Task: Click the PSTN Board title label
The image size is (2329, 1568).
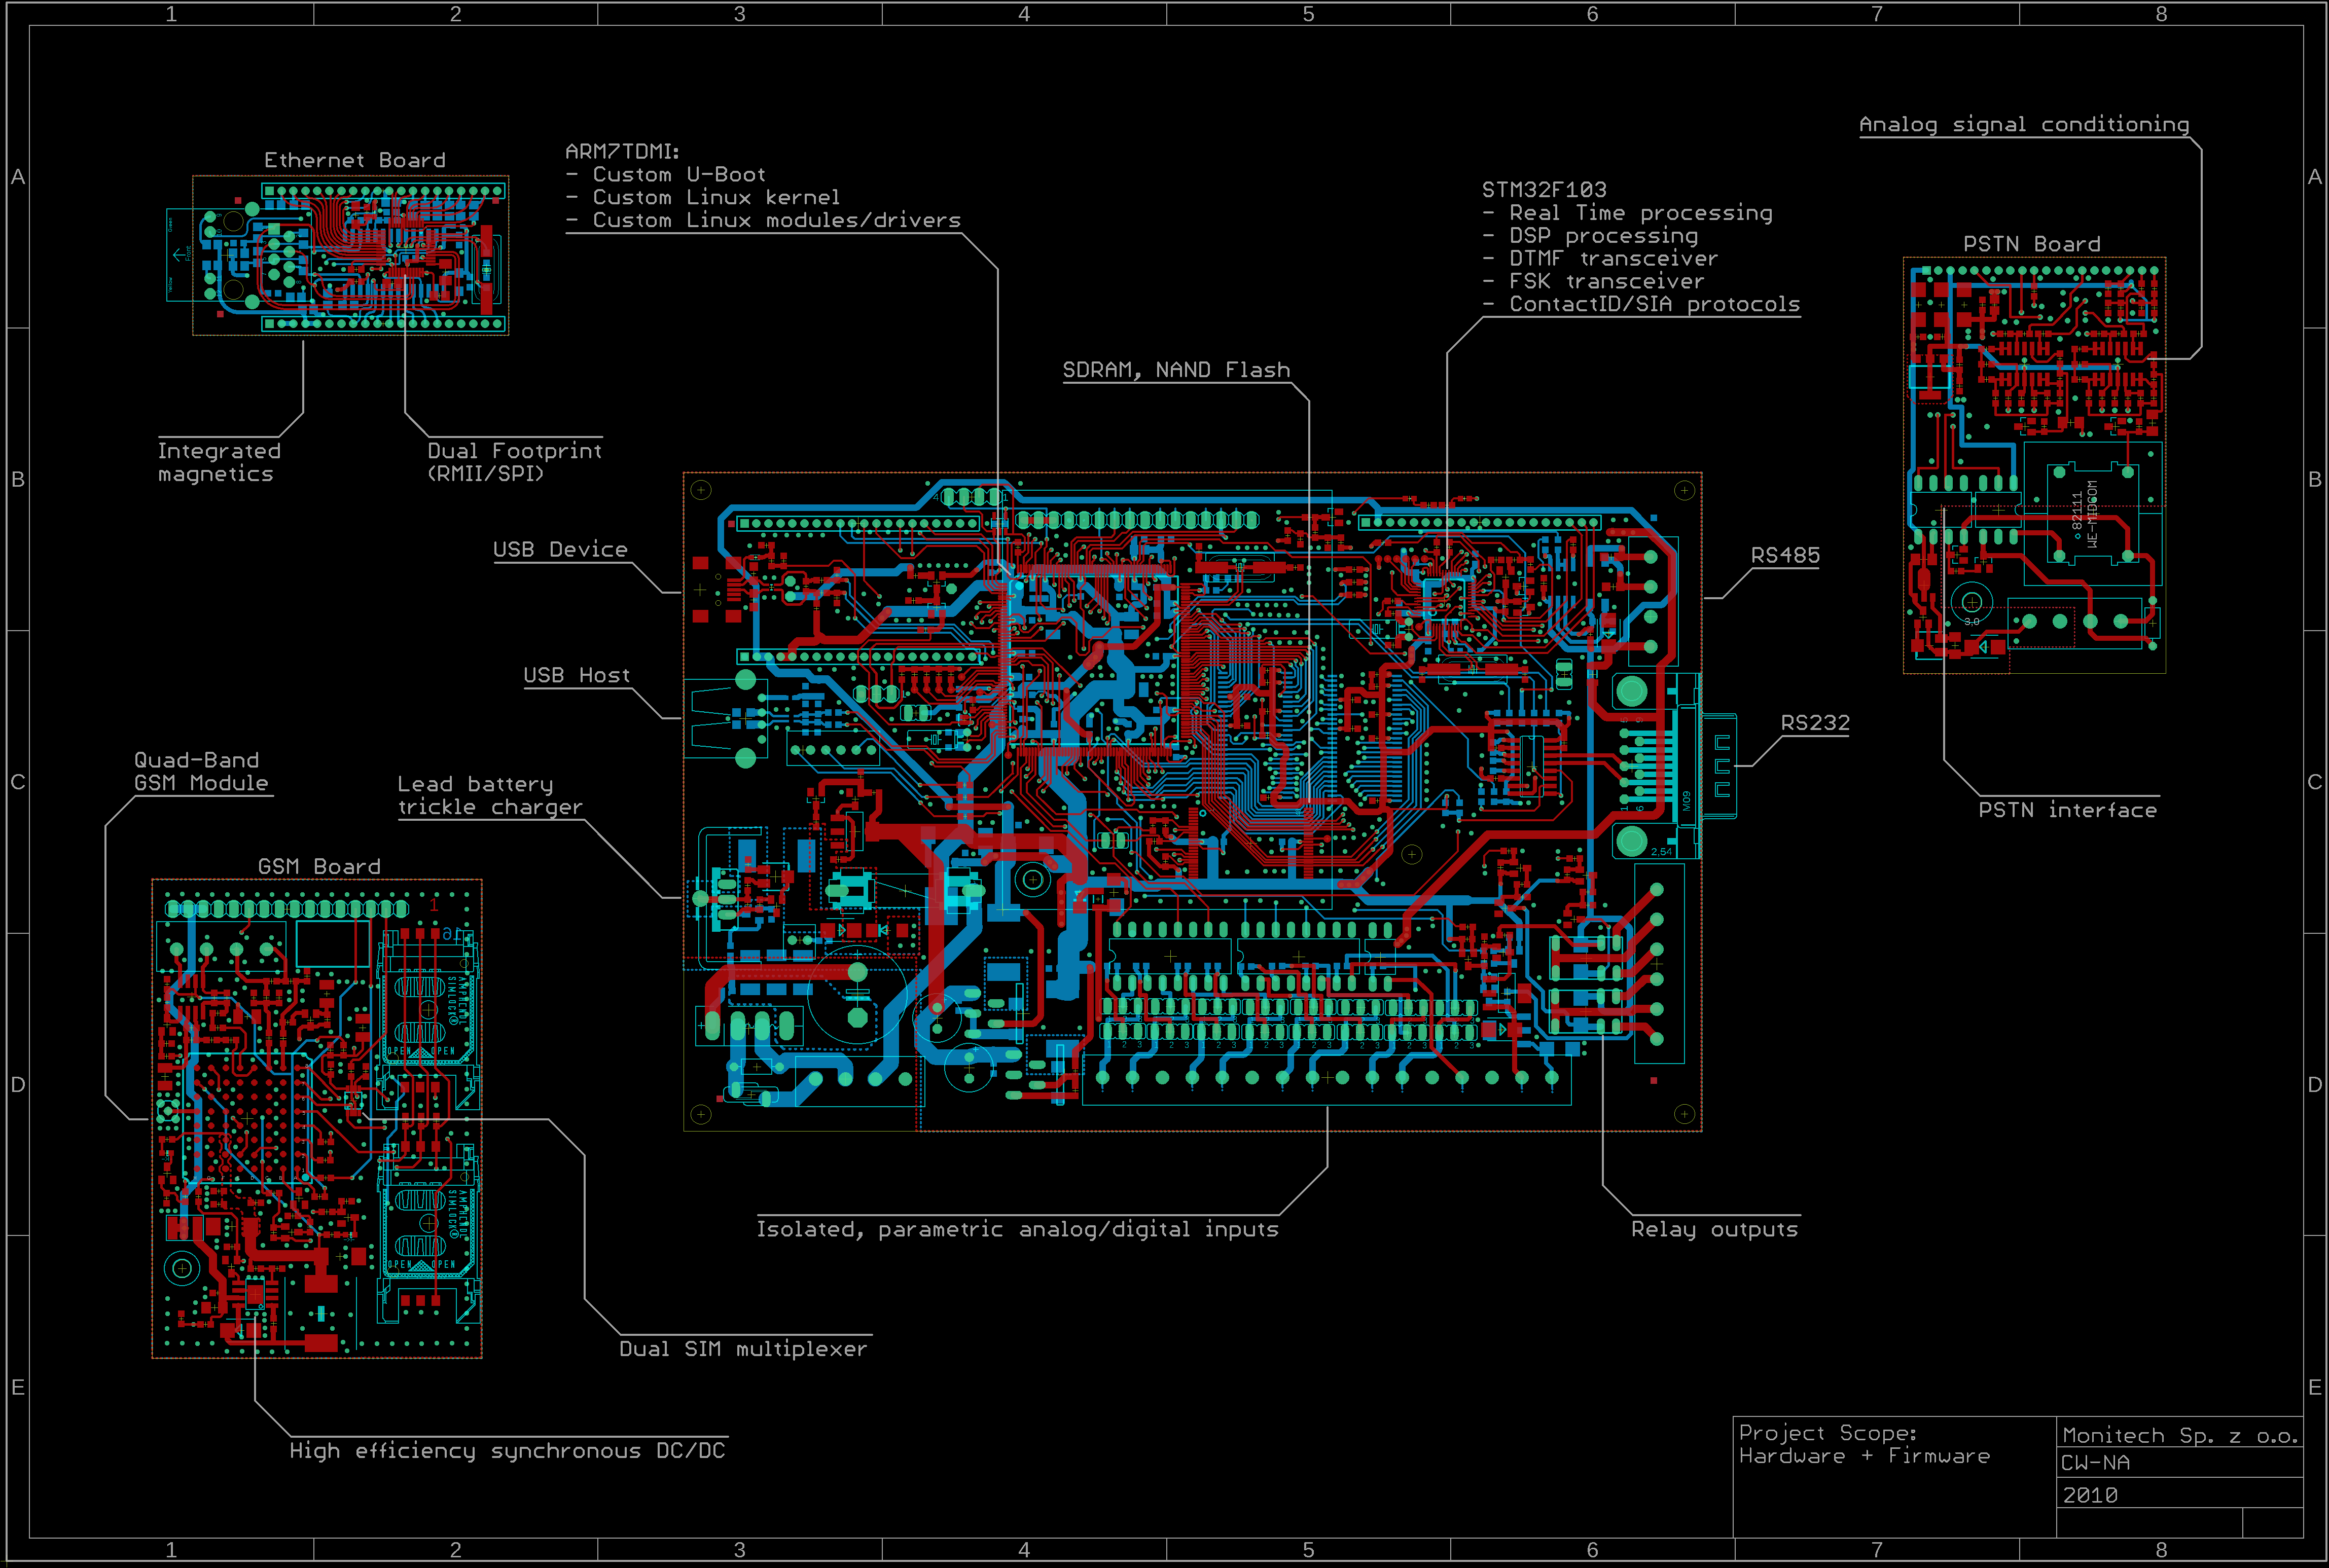Action: [2031, 244]
